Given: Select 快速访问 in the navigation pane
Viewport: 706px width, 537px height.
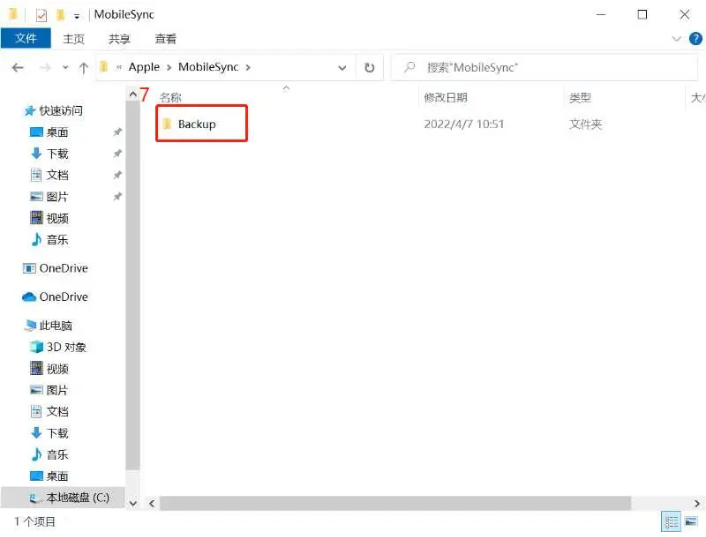Looking at the screenshot, I should [x=54, y=110].
